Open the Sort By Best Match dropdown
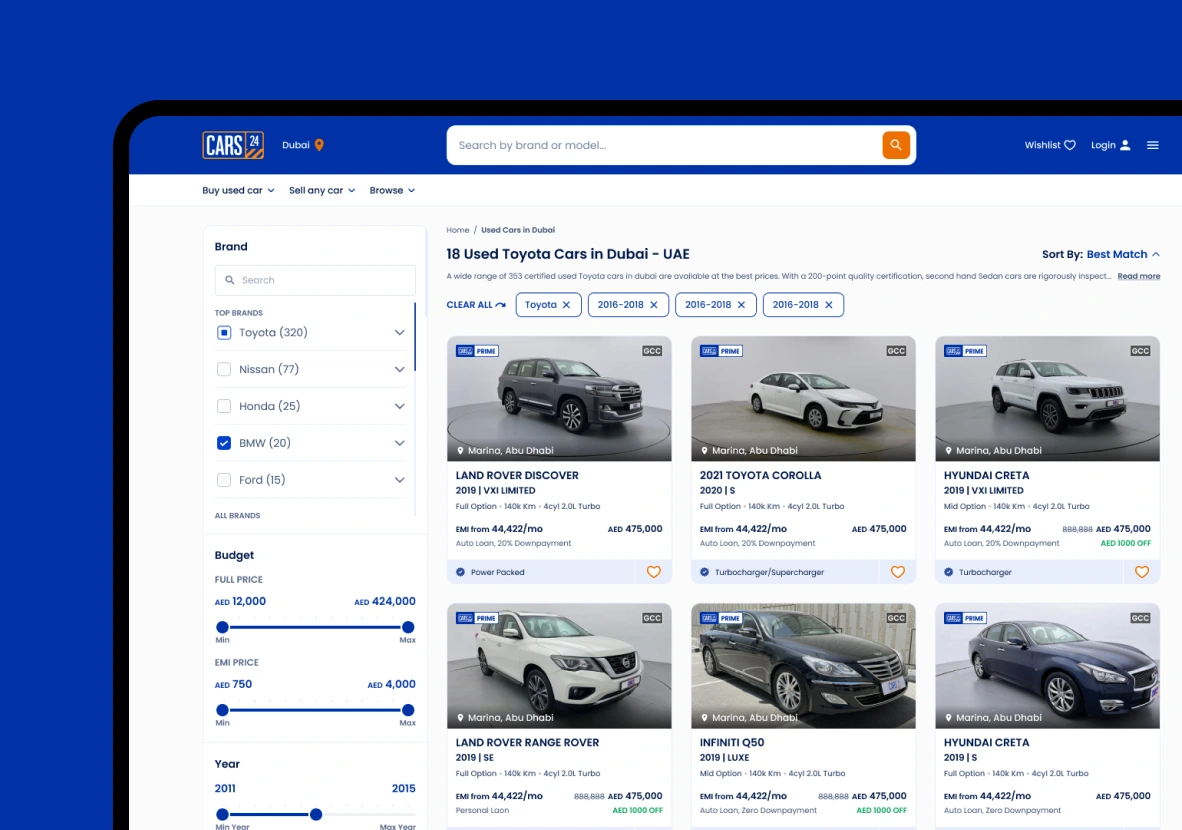Image resolution: width=1182 pixels, height=830 pixels. coord(1123,254)
